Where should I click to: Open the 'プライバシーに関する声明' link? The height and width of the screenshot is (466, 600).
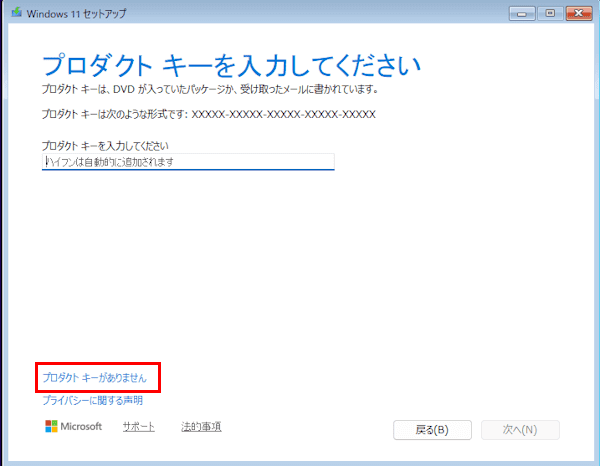tap(93, 401)
